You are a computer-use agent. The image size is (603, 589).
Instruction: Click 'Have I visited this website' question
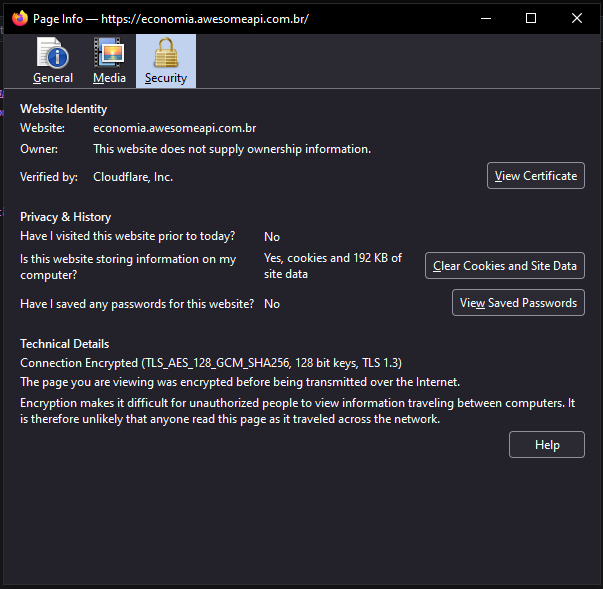click(127, 236)
